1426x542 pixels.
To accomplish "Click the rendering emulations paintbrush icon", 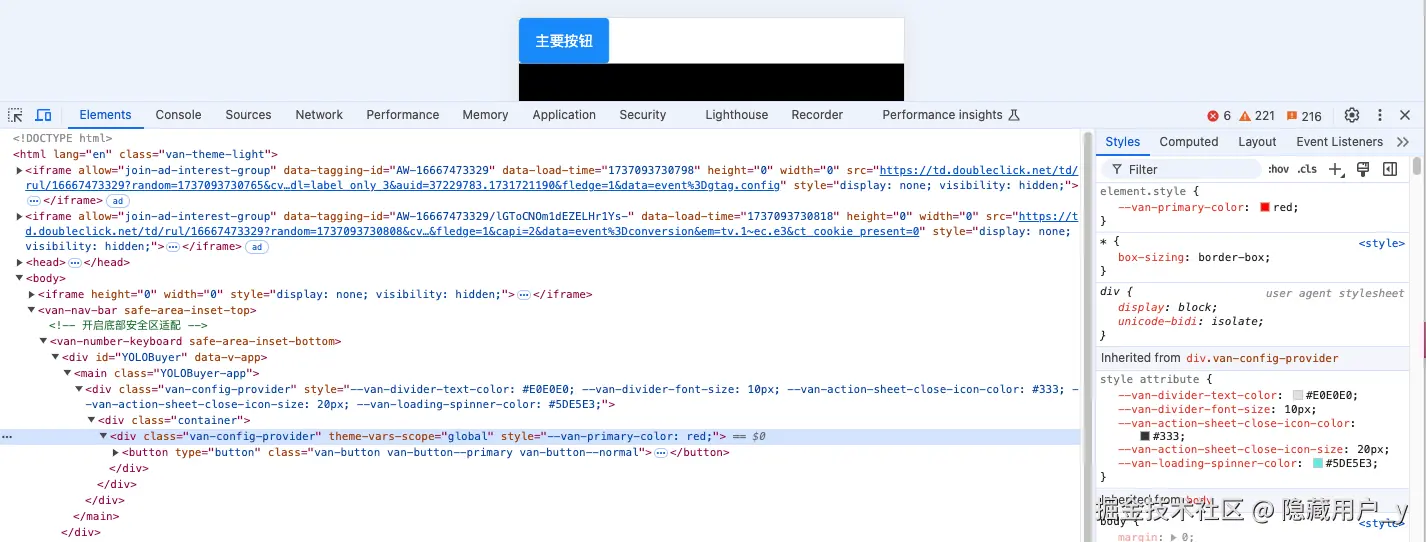I will 1362,170.
